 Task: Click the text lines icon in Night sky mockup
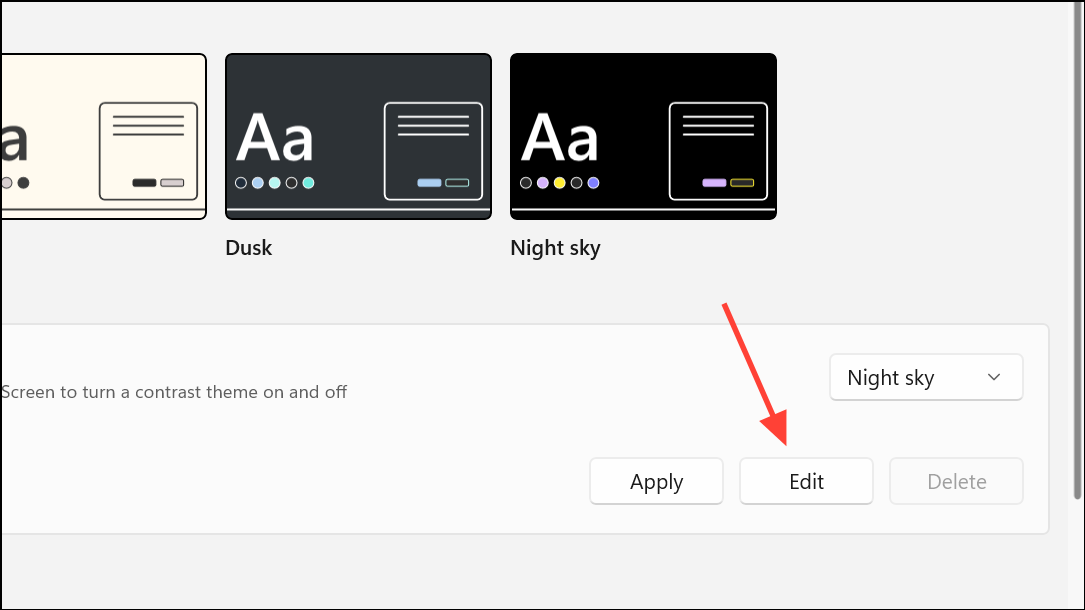click(718, 127)
